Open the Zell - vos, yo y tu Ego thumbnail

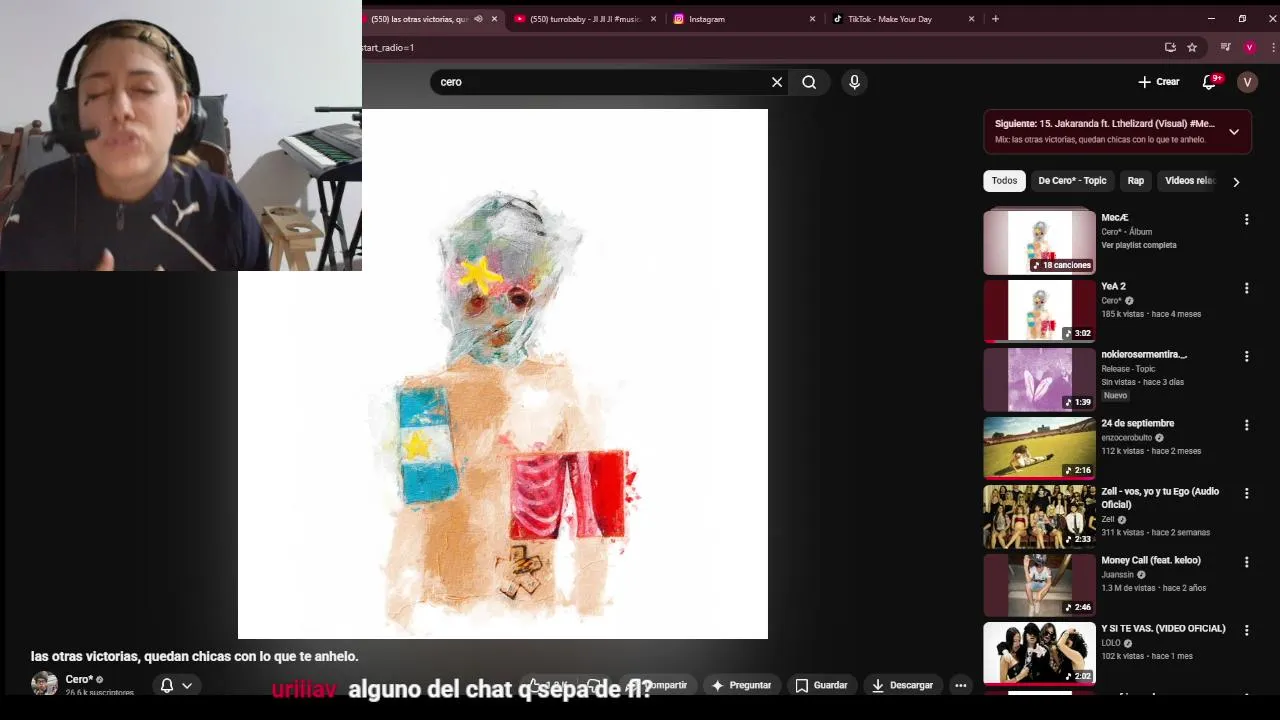pyautogui.click(x=1039, y=516)
